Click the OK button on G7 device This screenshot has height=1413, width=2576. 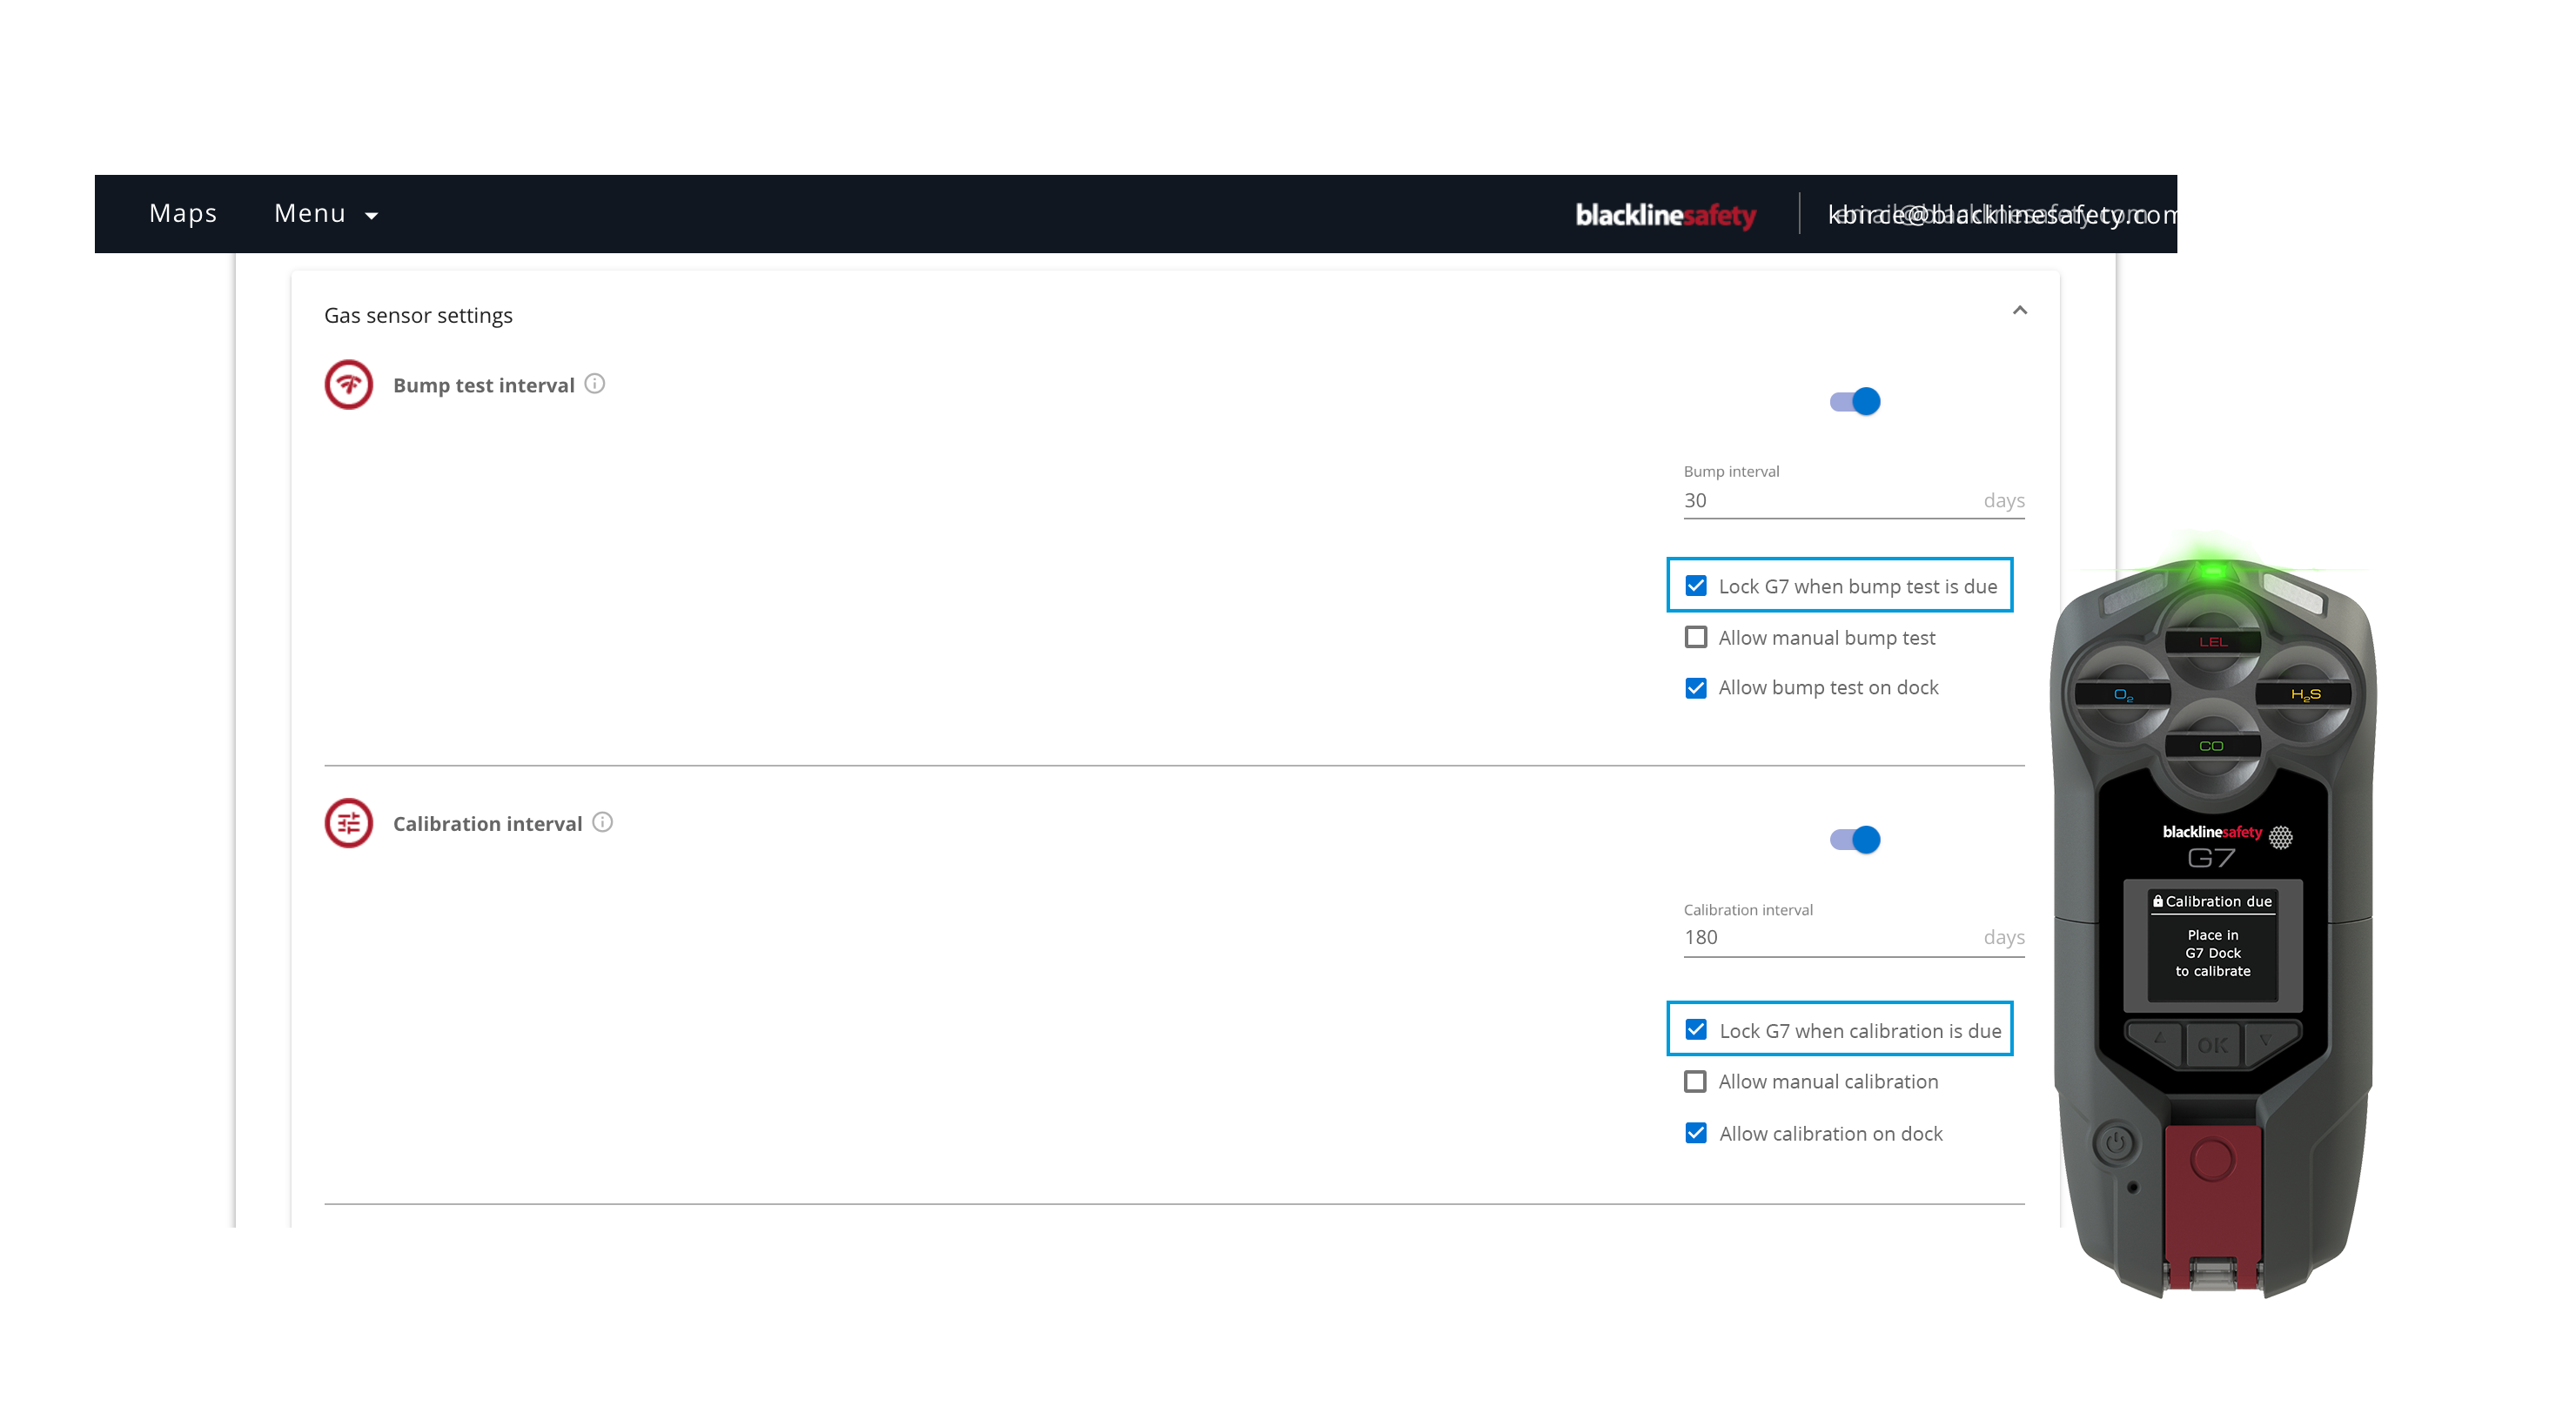click(x=2212, y=1045)
